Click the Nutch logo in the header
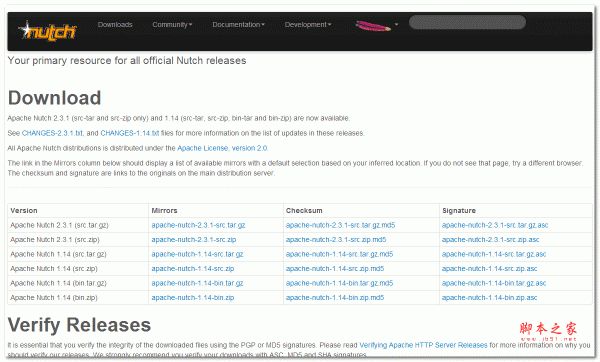 [47, 31]
